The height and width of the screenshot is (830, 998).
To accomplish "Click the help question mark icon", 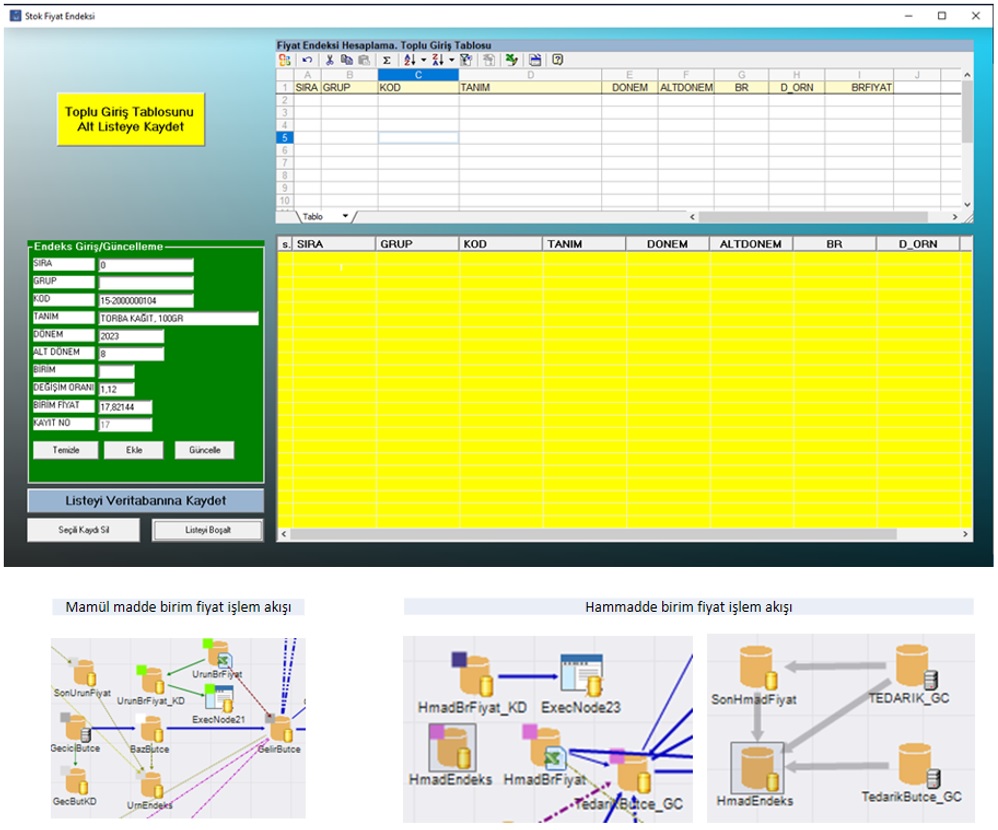I will pyautogui.click(x=558, y=60).
